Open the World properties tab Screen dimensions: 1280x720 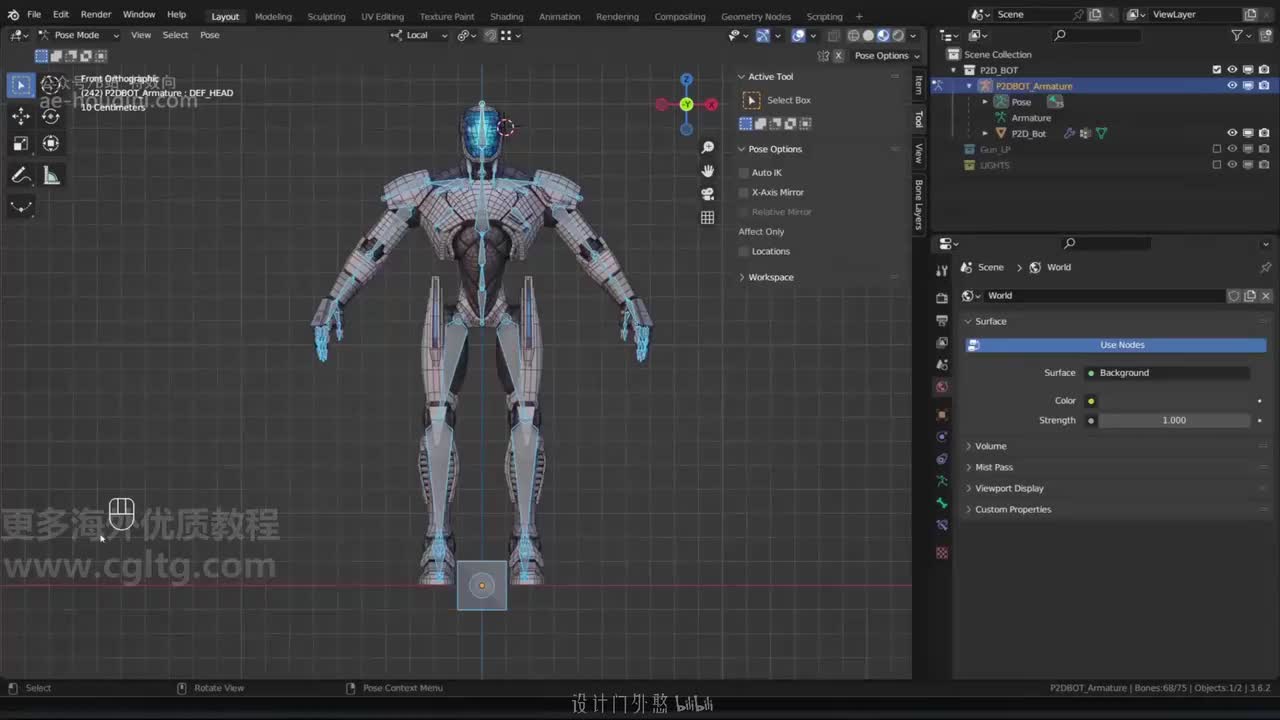942,387
